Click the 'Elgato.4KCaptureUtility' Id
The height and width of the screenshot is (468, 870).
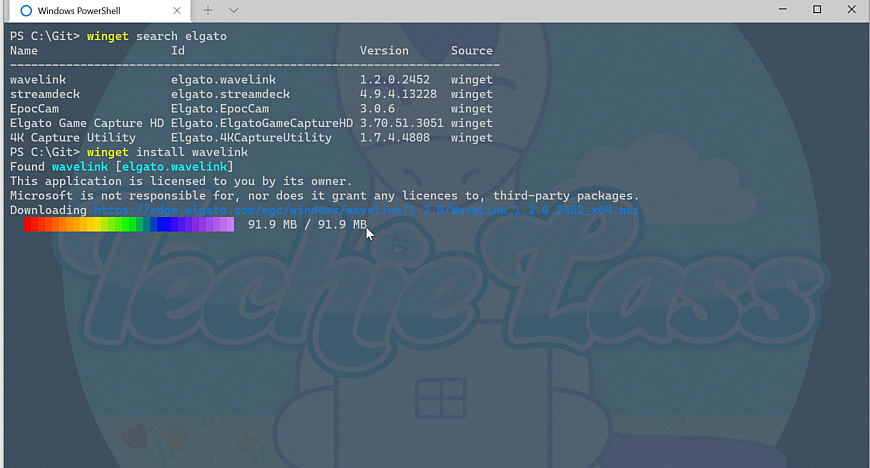tap(251, 137)
